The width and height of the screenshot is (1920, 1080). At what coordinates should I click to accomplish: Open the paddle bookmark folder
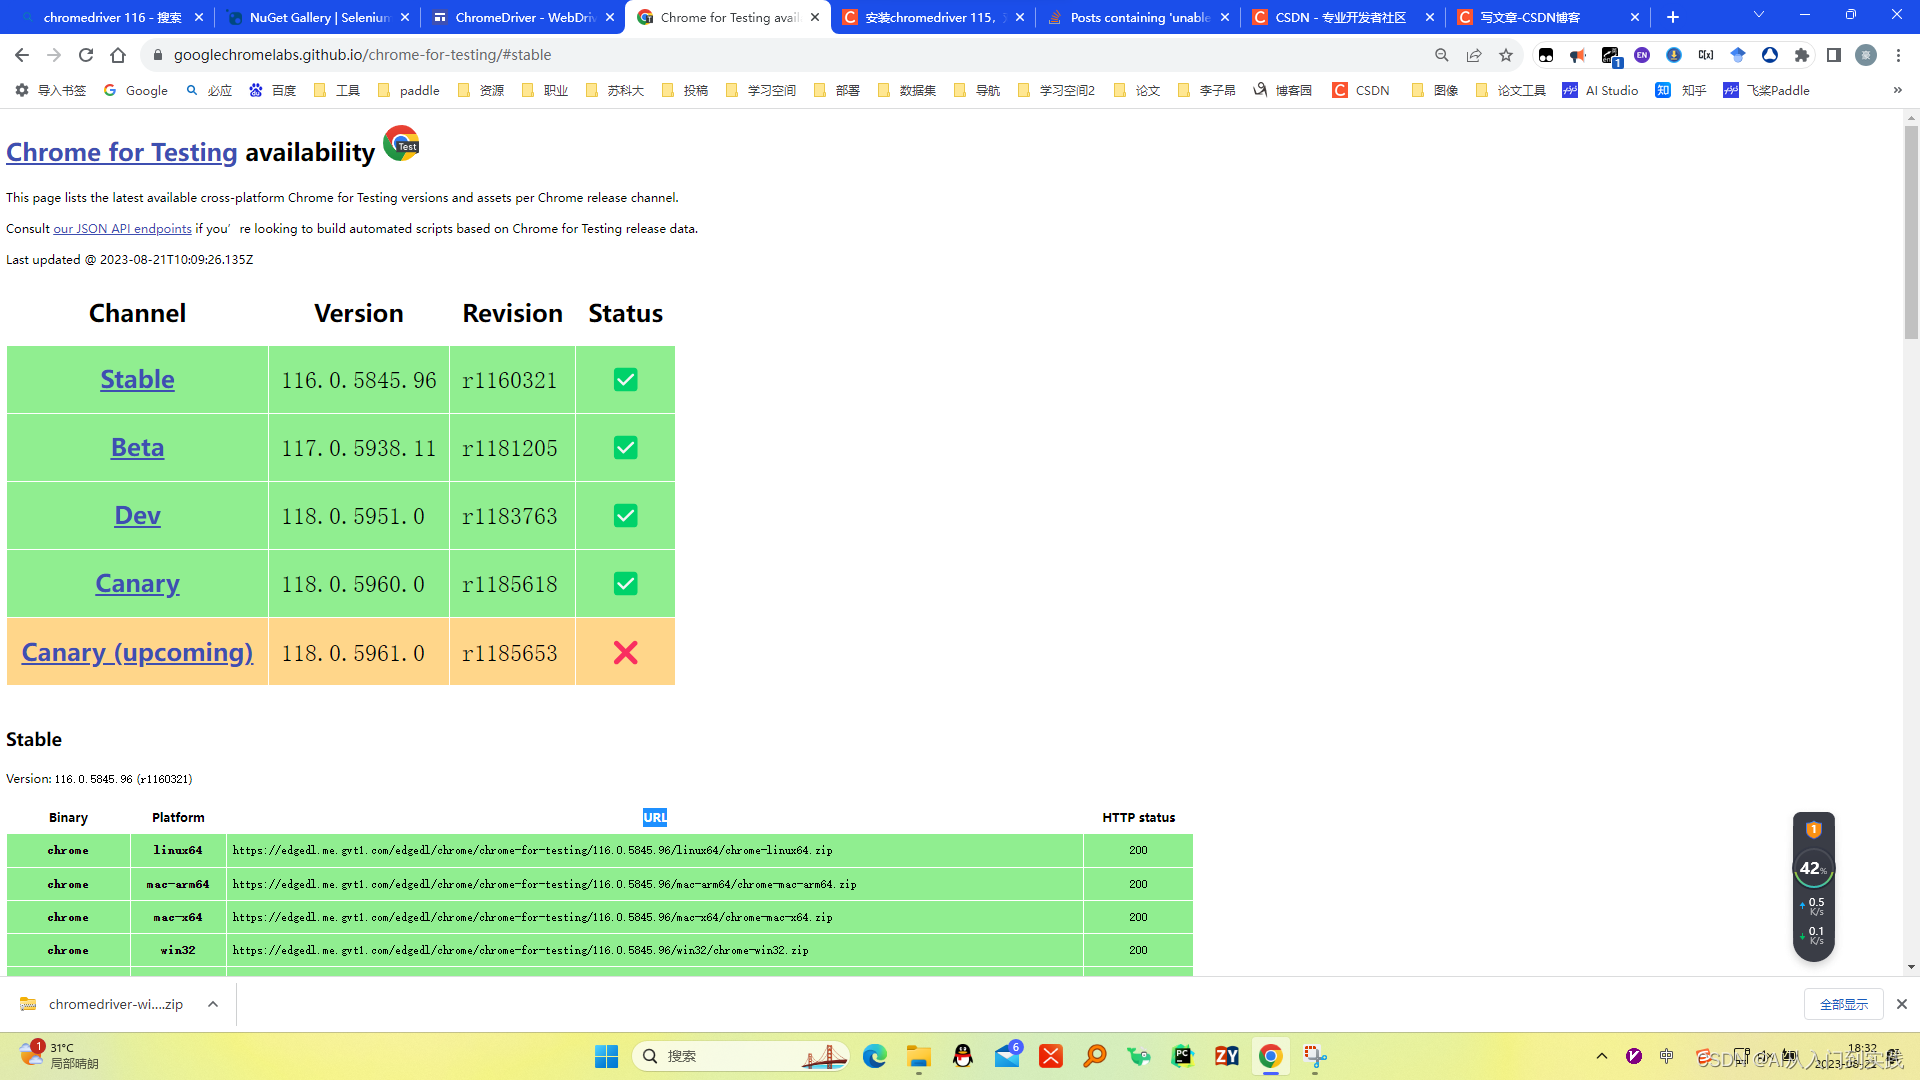coord(408,90)
